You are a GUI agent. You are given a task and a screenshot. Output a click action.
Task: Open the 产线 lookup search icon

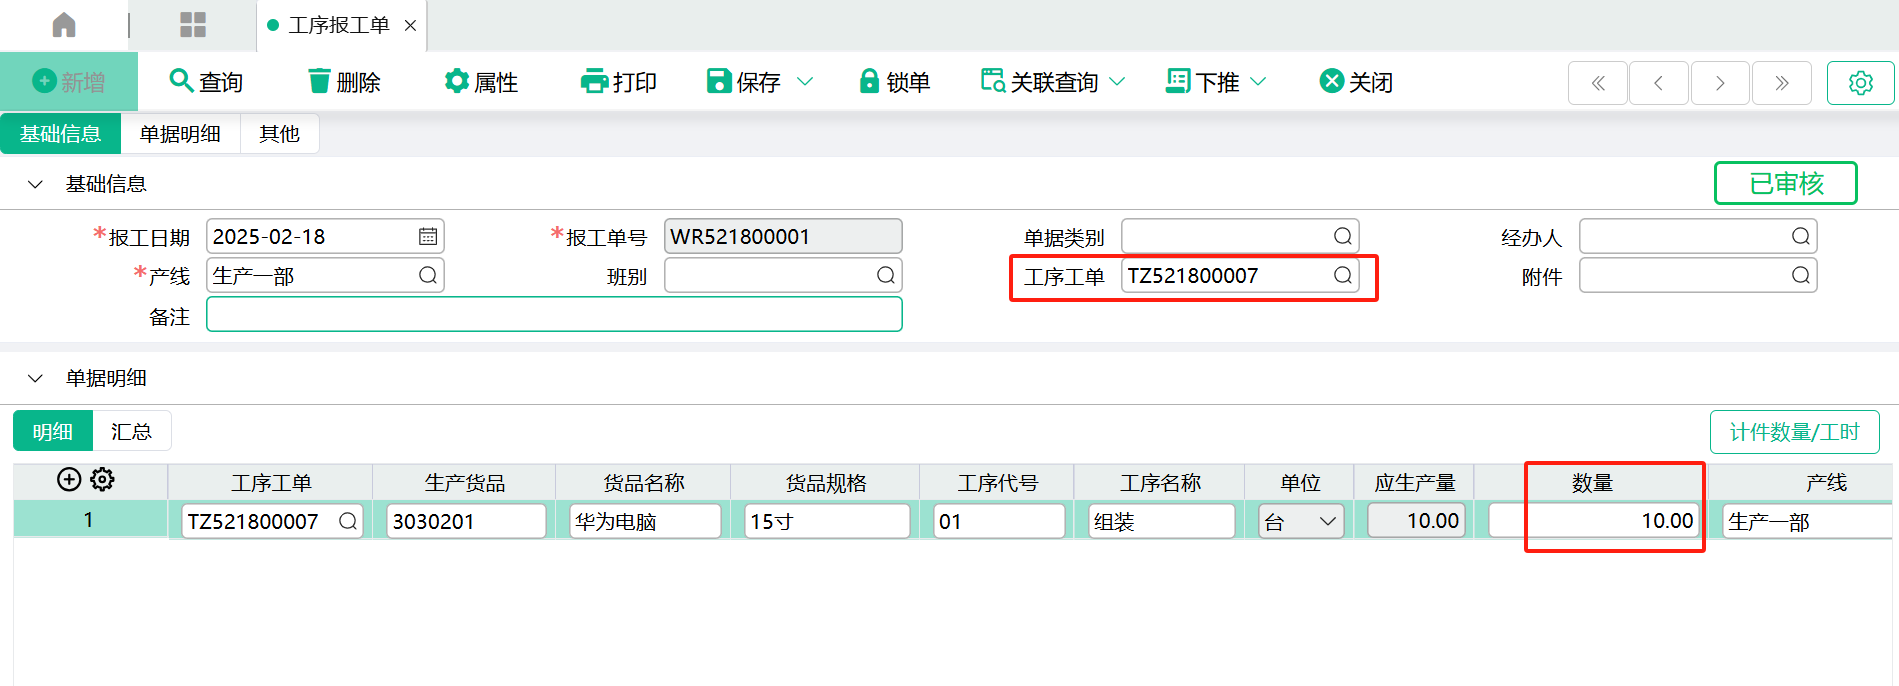pos(428,275)
